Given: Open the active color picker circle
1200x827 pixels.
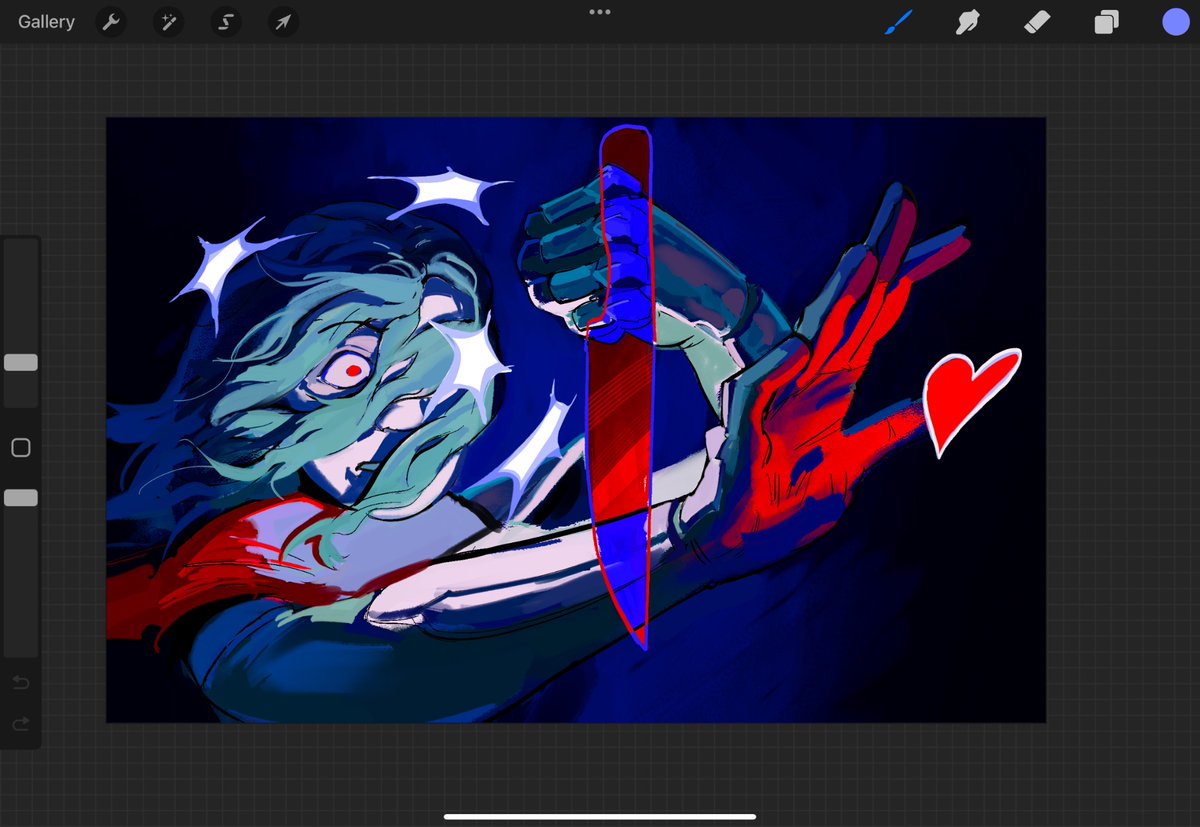Looking at the screenshot, I should [1176, 22].
